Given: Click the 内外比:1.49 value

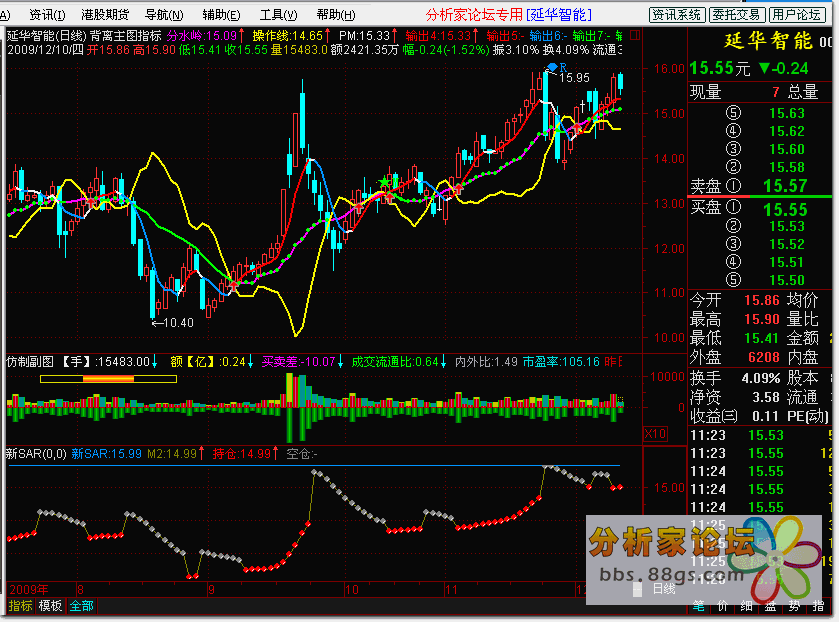Looking at the screenshot, I should click(x=486, y=362).
